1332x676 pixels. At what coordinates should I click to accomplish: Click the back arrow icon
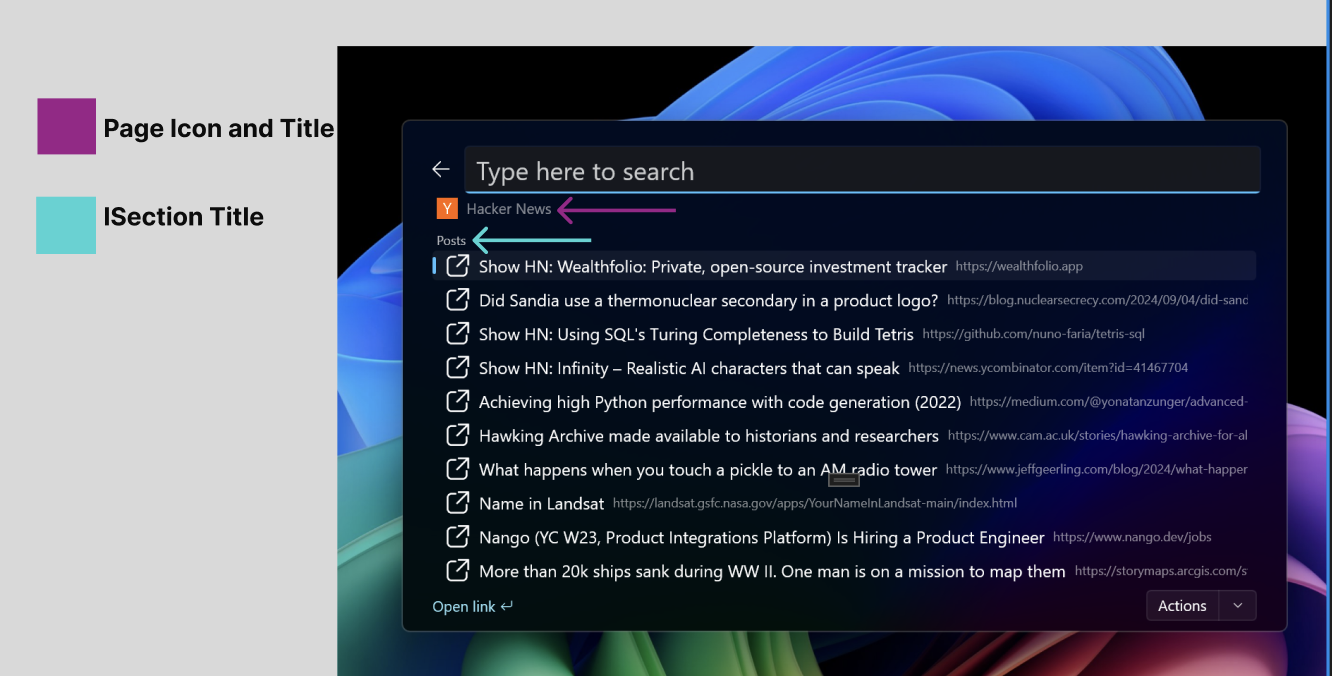[441, 170]
